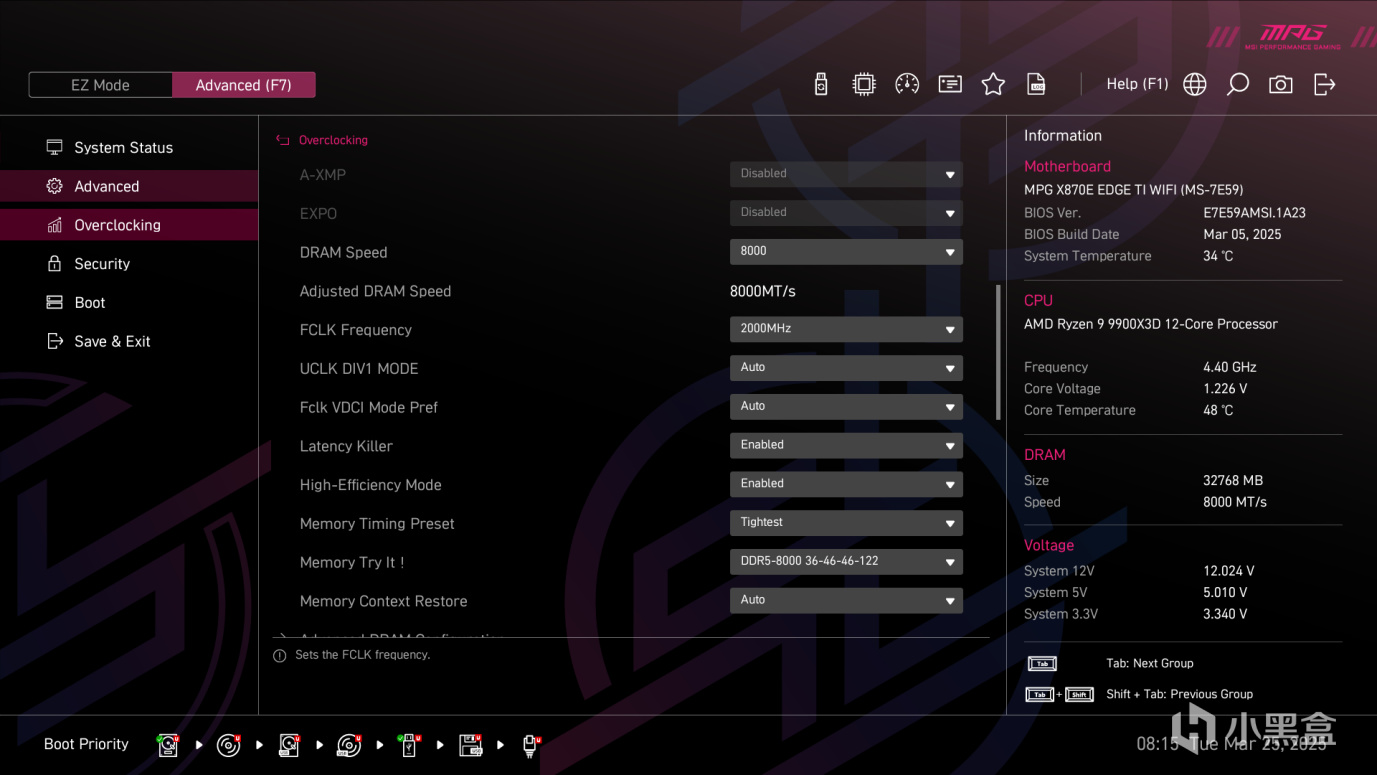Click the System 3.3V value 3.340 V
1377x775 pixels.
[1225, 615]
